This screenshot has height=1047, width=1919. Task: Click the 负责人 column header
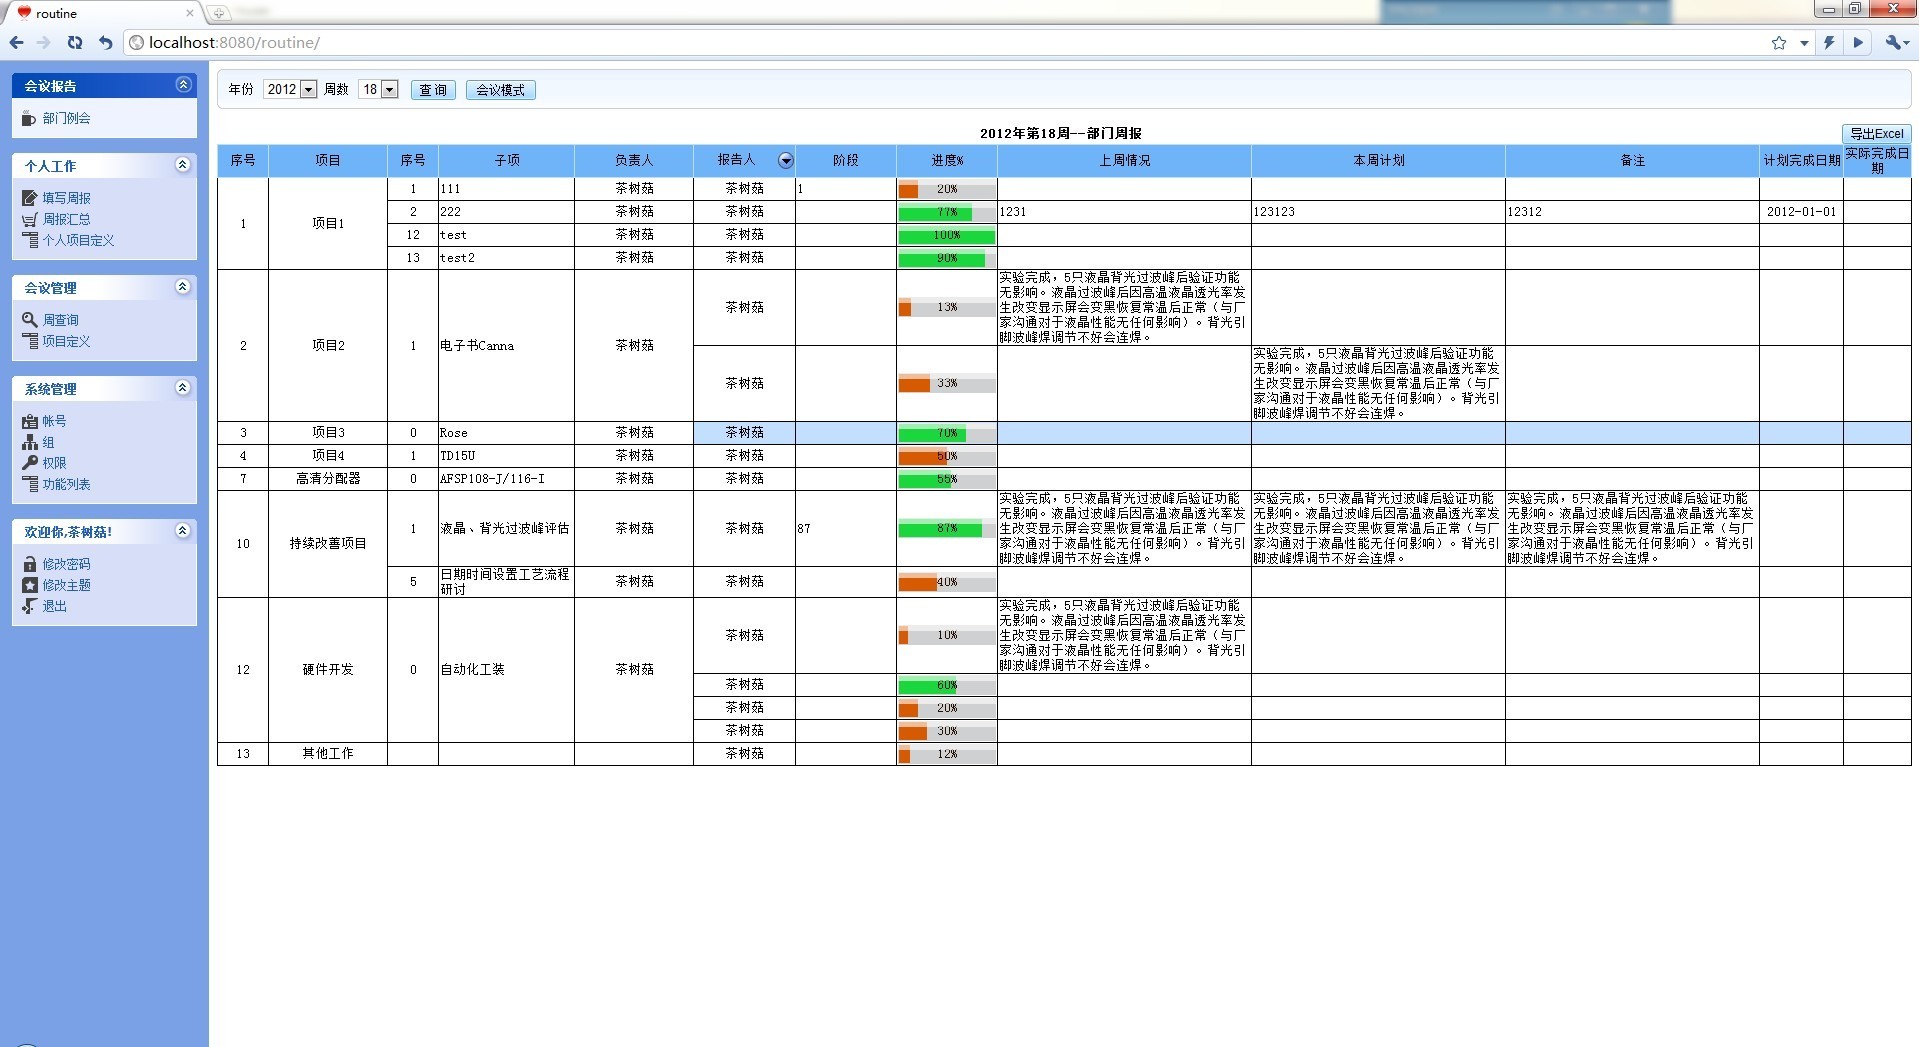(634, 160)
